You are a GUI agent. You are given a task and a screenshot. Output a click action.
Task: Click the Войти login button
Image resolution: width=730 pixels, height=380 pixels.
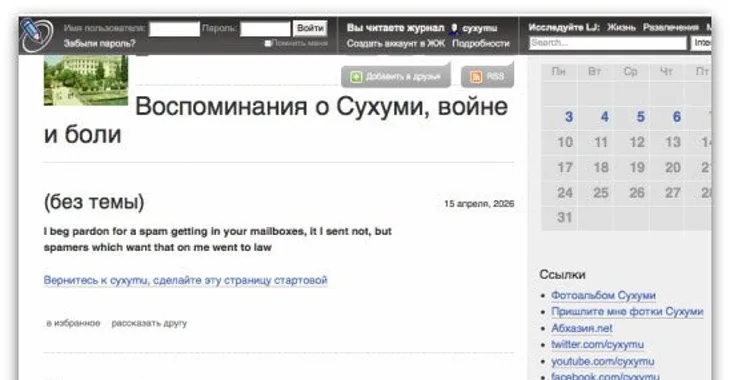[x=310, y=28]
